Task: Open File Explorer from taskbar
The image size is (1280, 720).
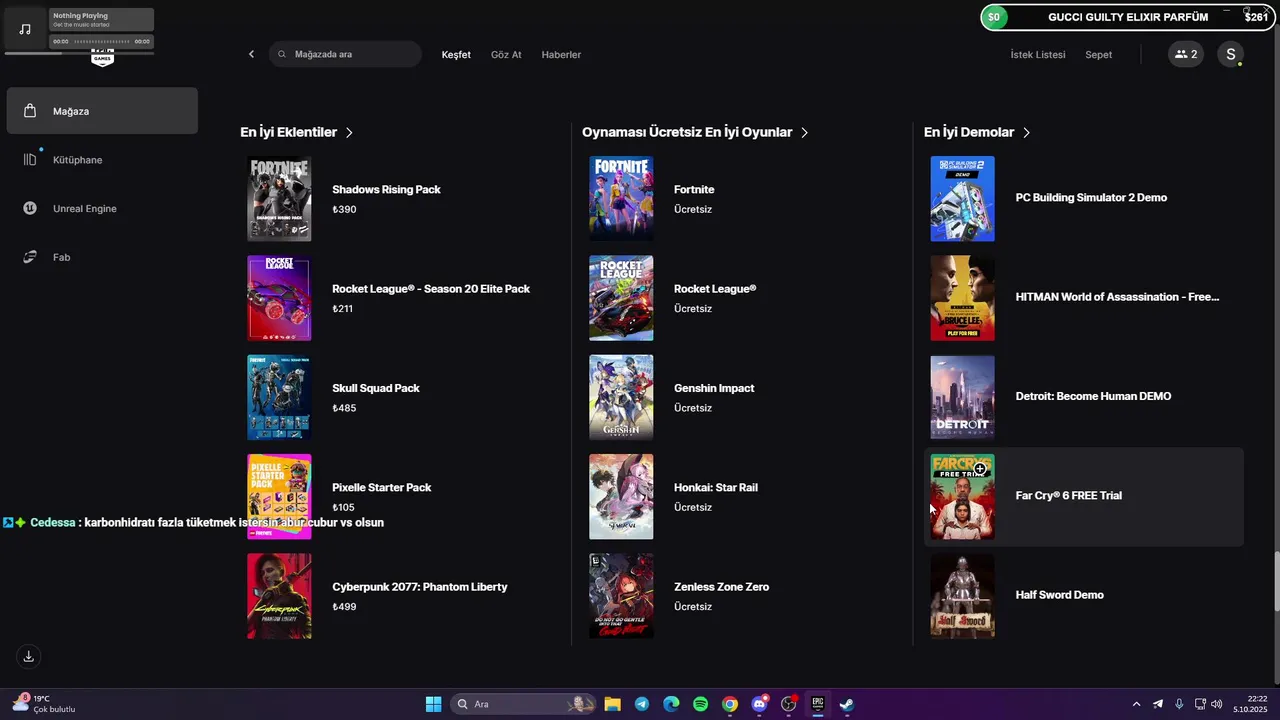Action: 613,704
